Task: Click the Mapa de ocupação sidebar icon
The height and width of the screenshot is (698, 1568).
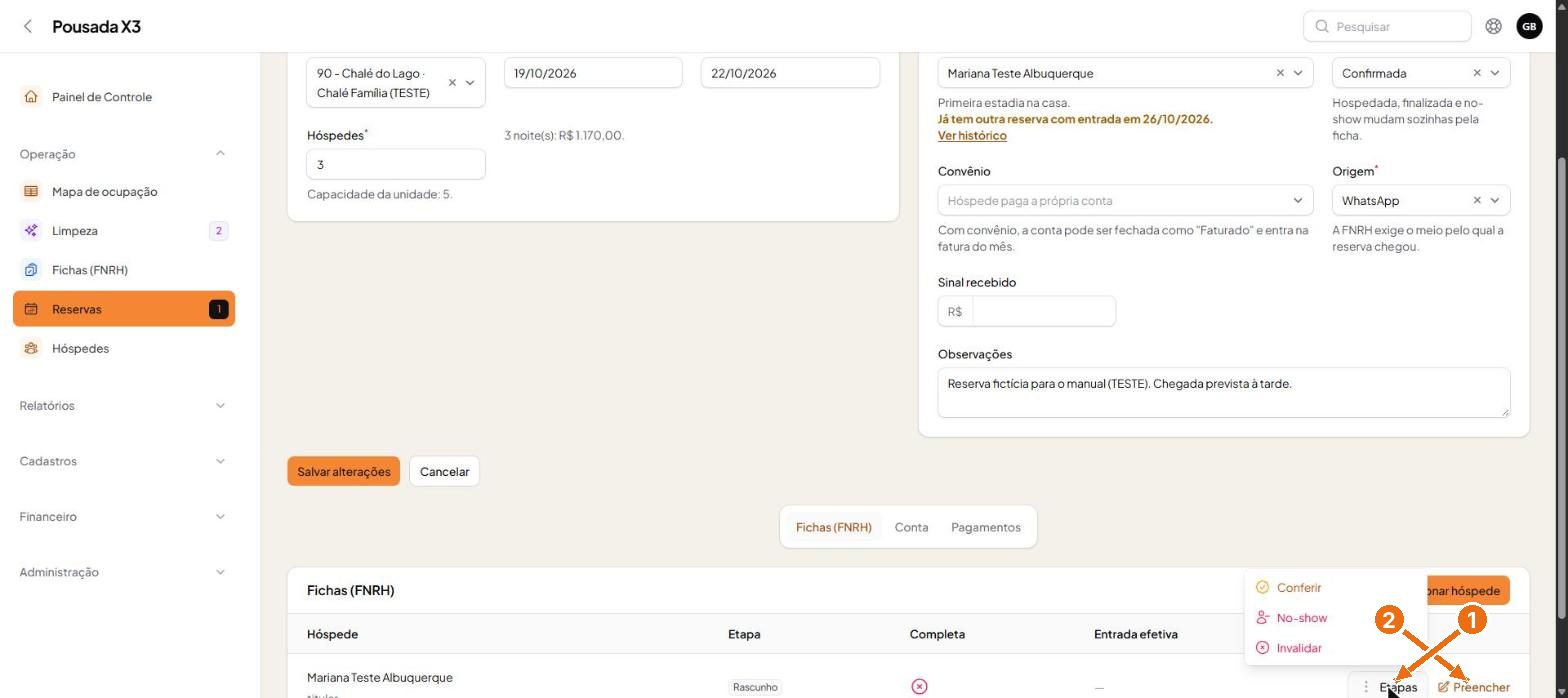Action: tap(31, 191)
